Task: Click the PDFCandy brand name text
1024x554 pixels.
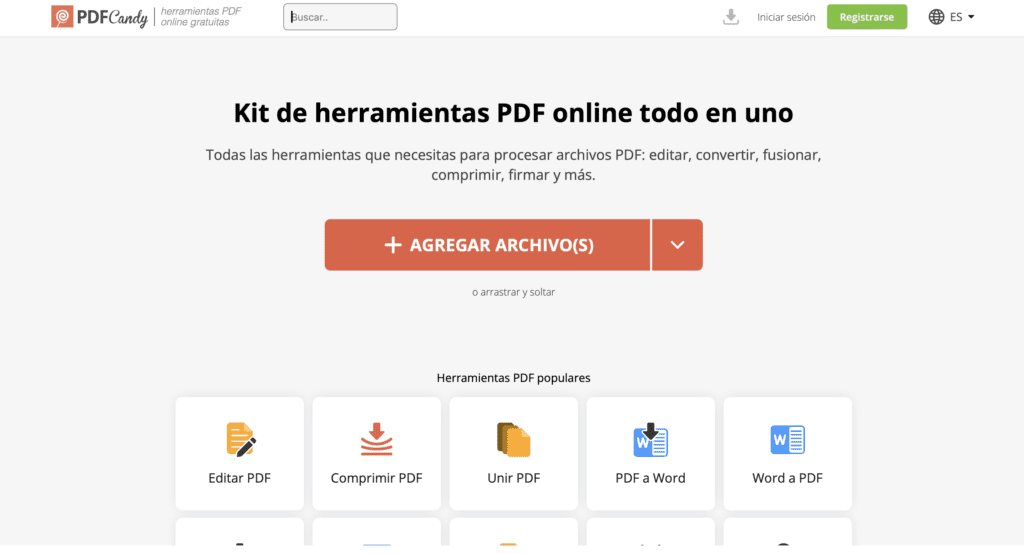Action: pos(112,18)
